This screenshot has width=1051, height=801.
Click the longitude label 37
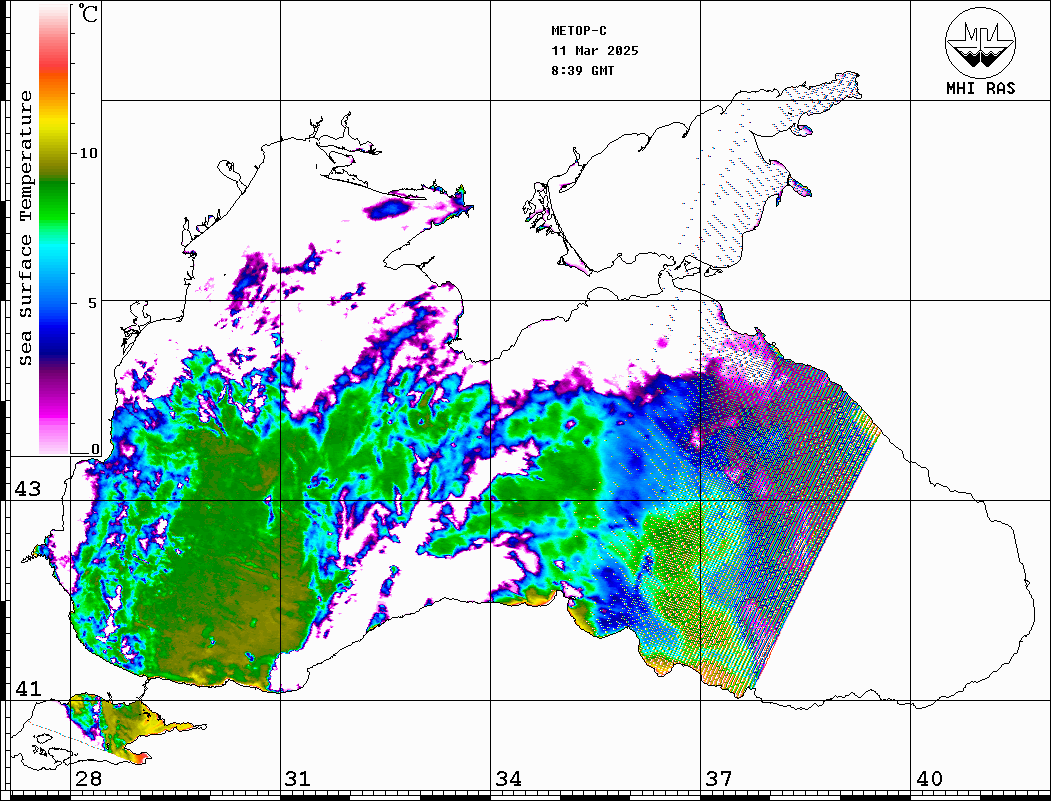[x=718, y=779]
